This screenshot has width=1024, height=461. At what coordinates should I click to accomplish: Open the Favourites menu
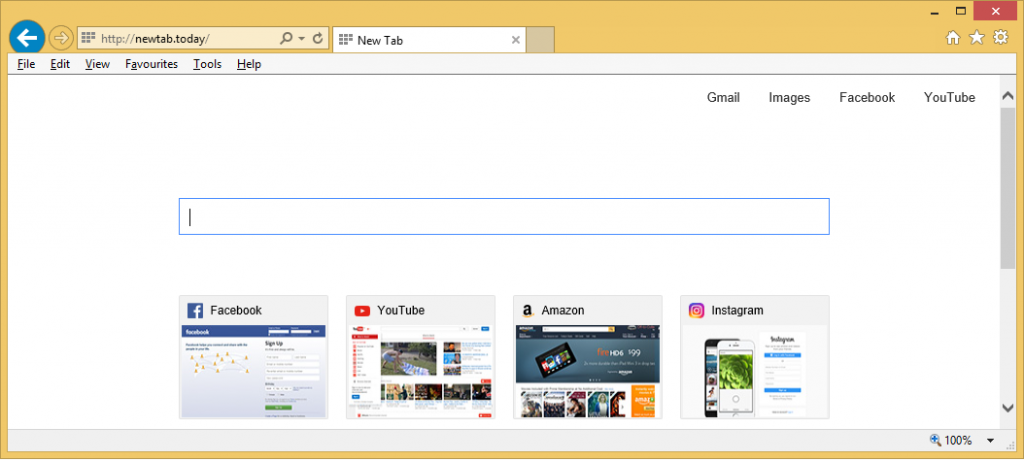click(x=151, y=64)
